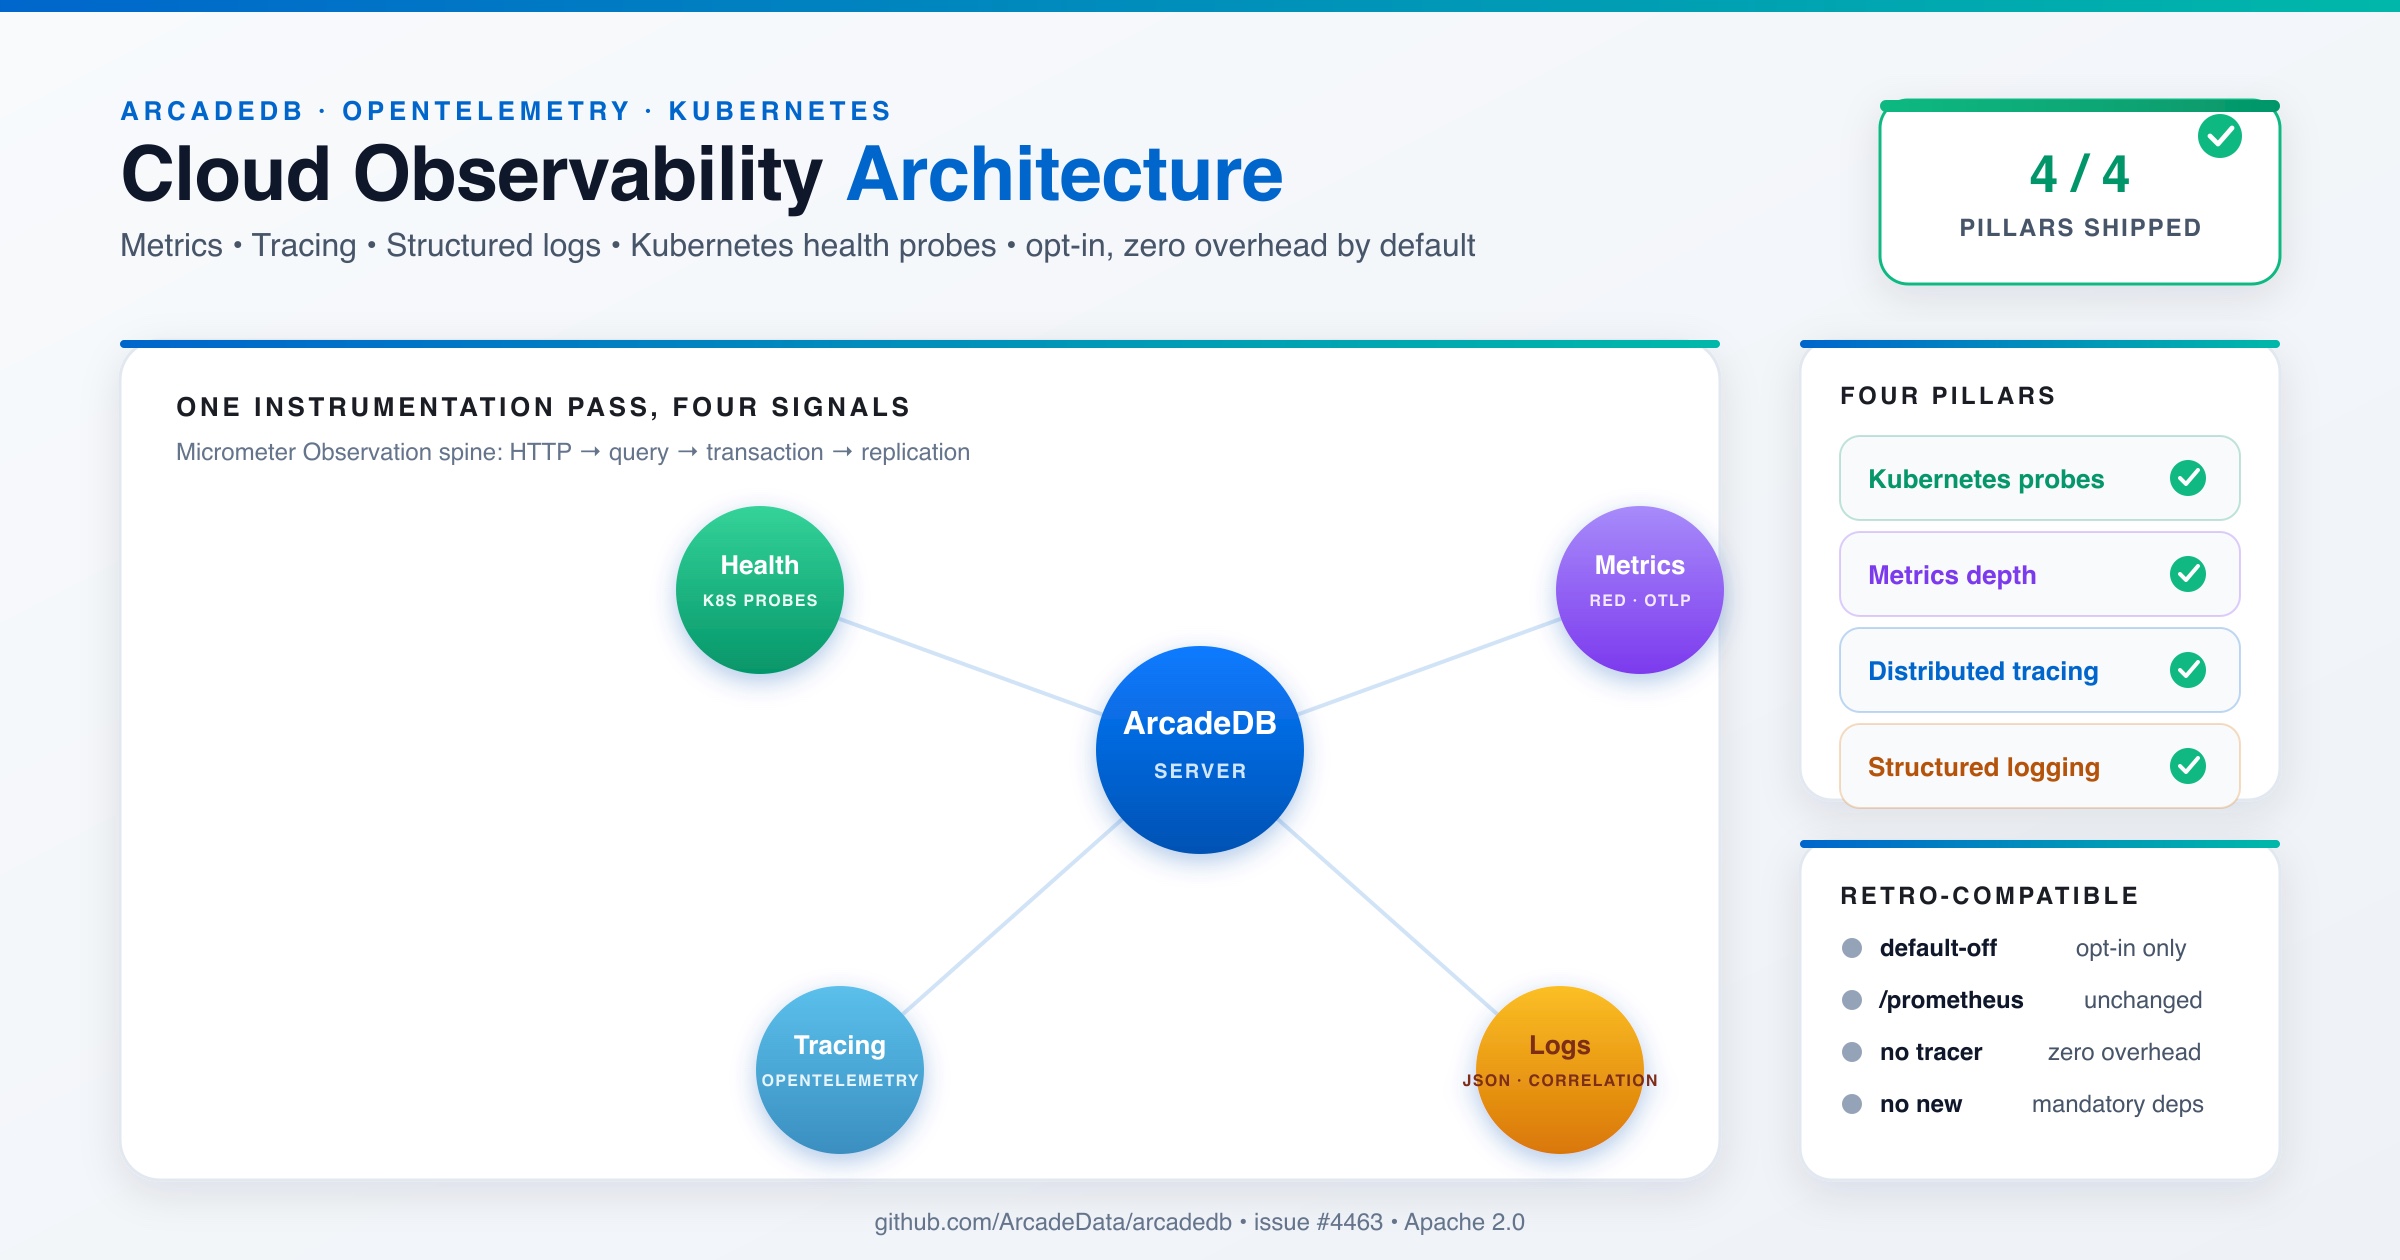
Task: Click the checkmark beside Distributed tracing
Action: (2188, 670)
